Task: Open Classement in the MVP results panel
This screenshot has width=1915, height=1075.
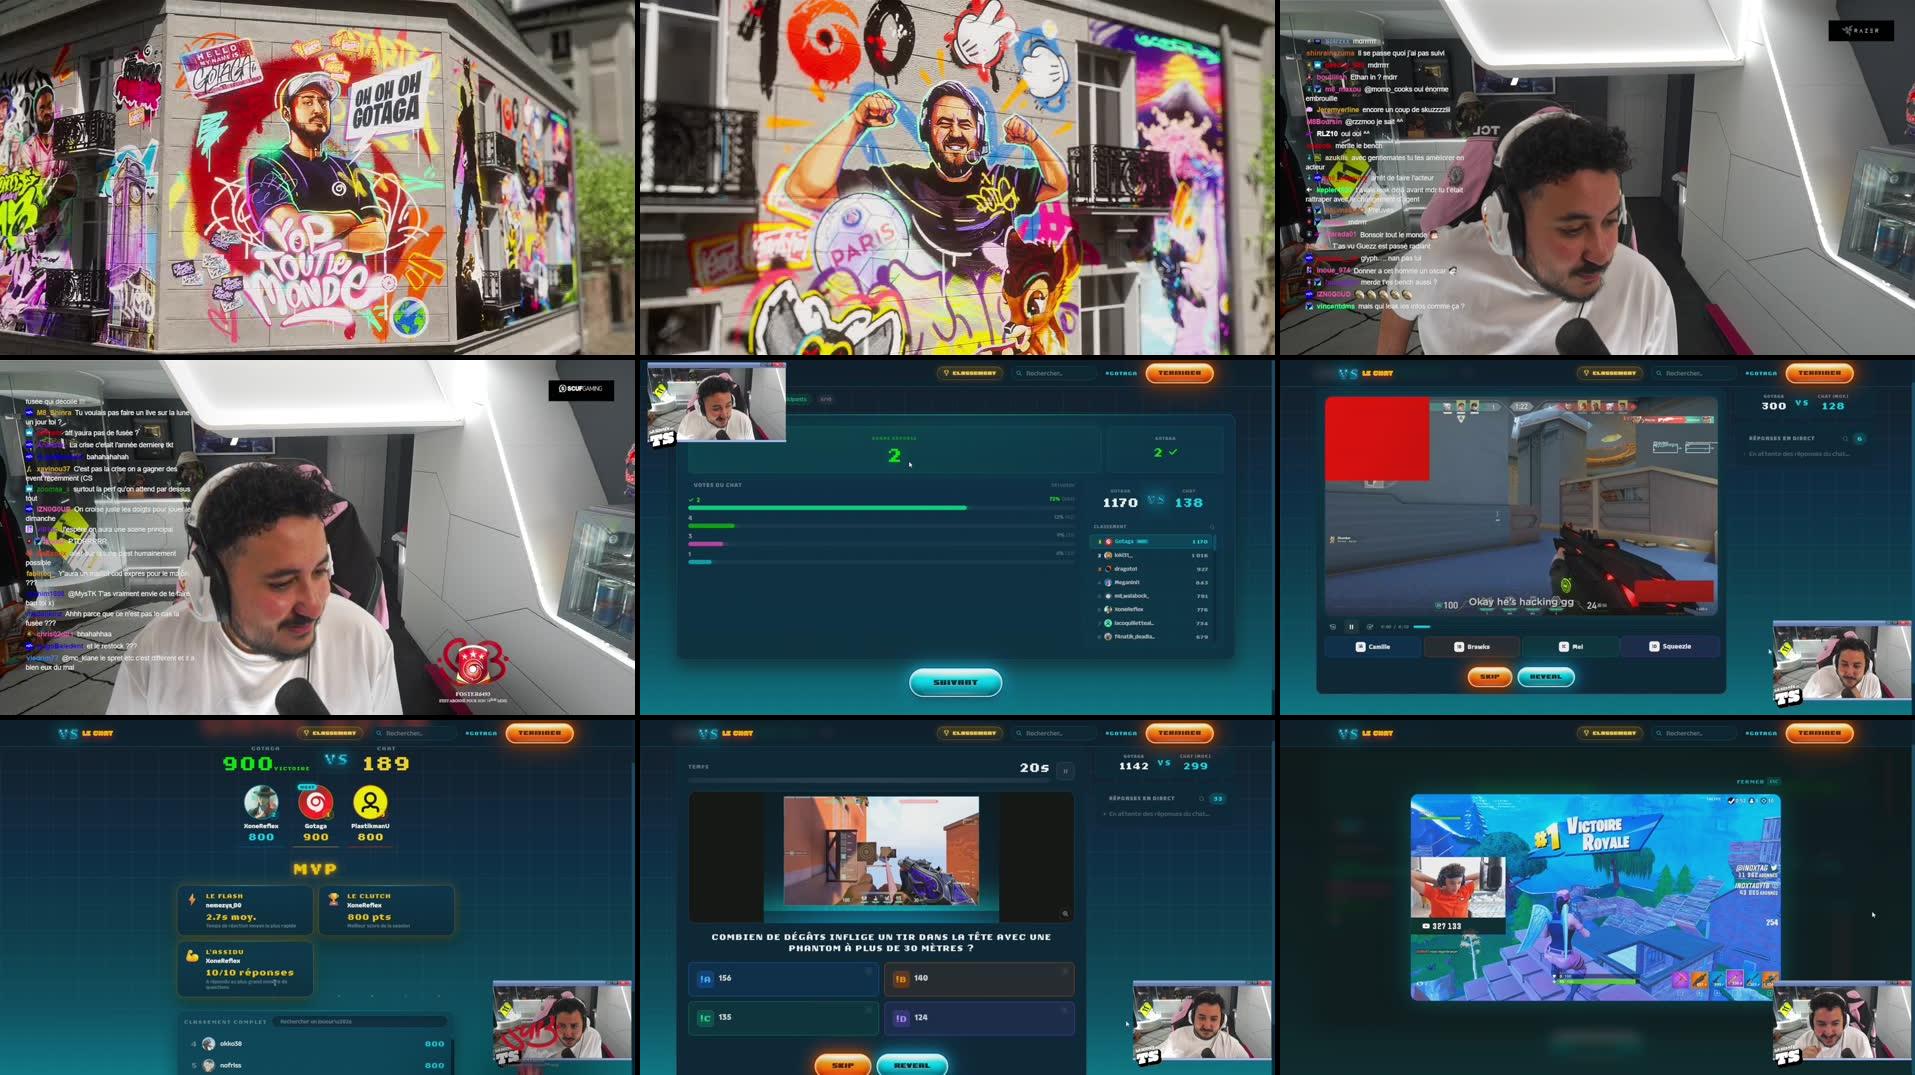Action: point(330,733)
